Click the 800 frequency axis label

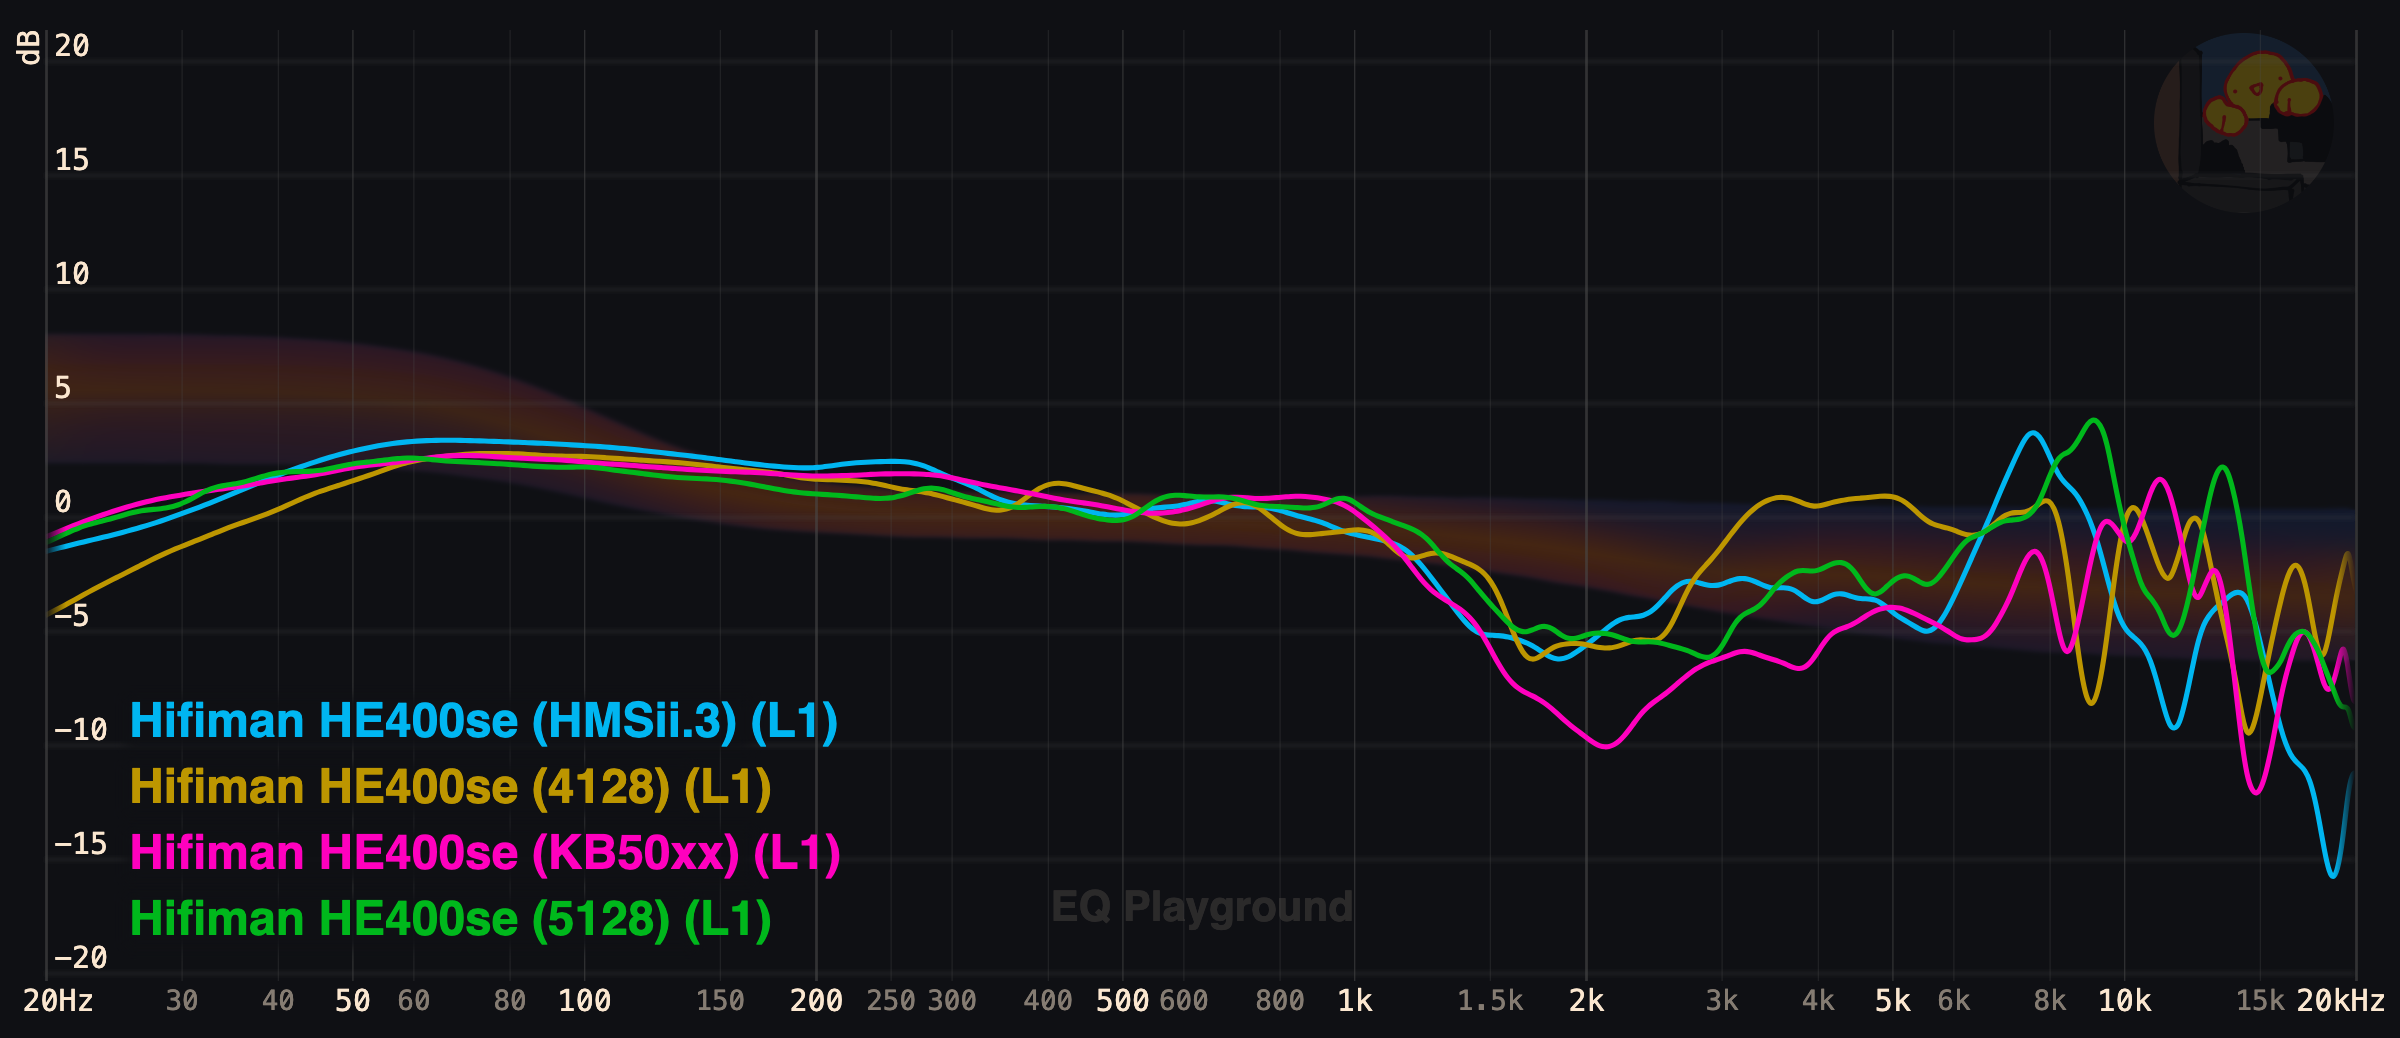1280,1000
